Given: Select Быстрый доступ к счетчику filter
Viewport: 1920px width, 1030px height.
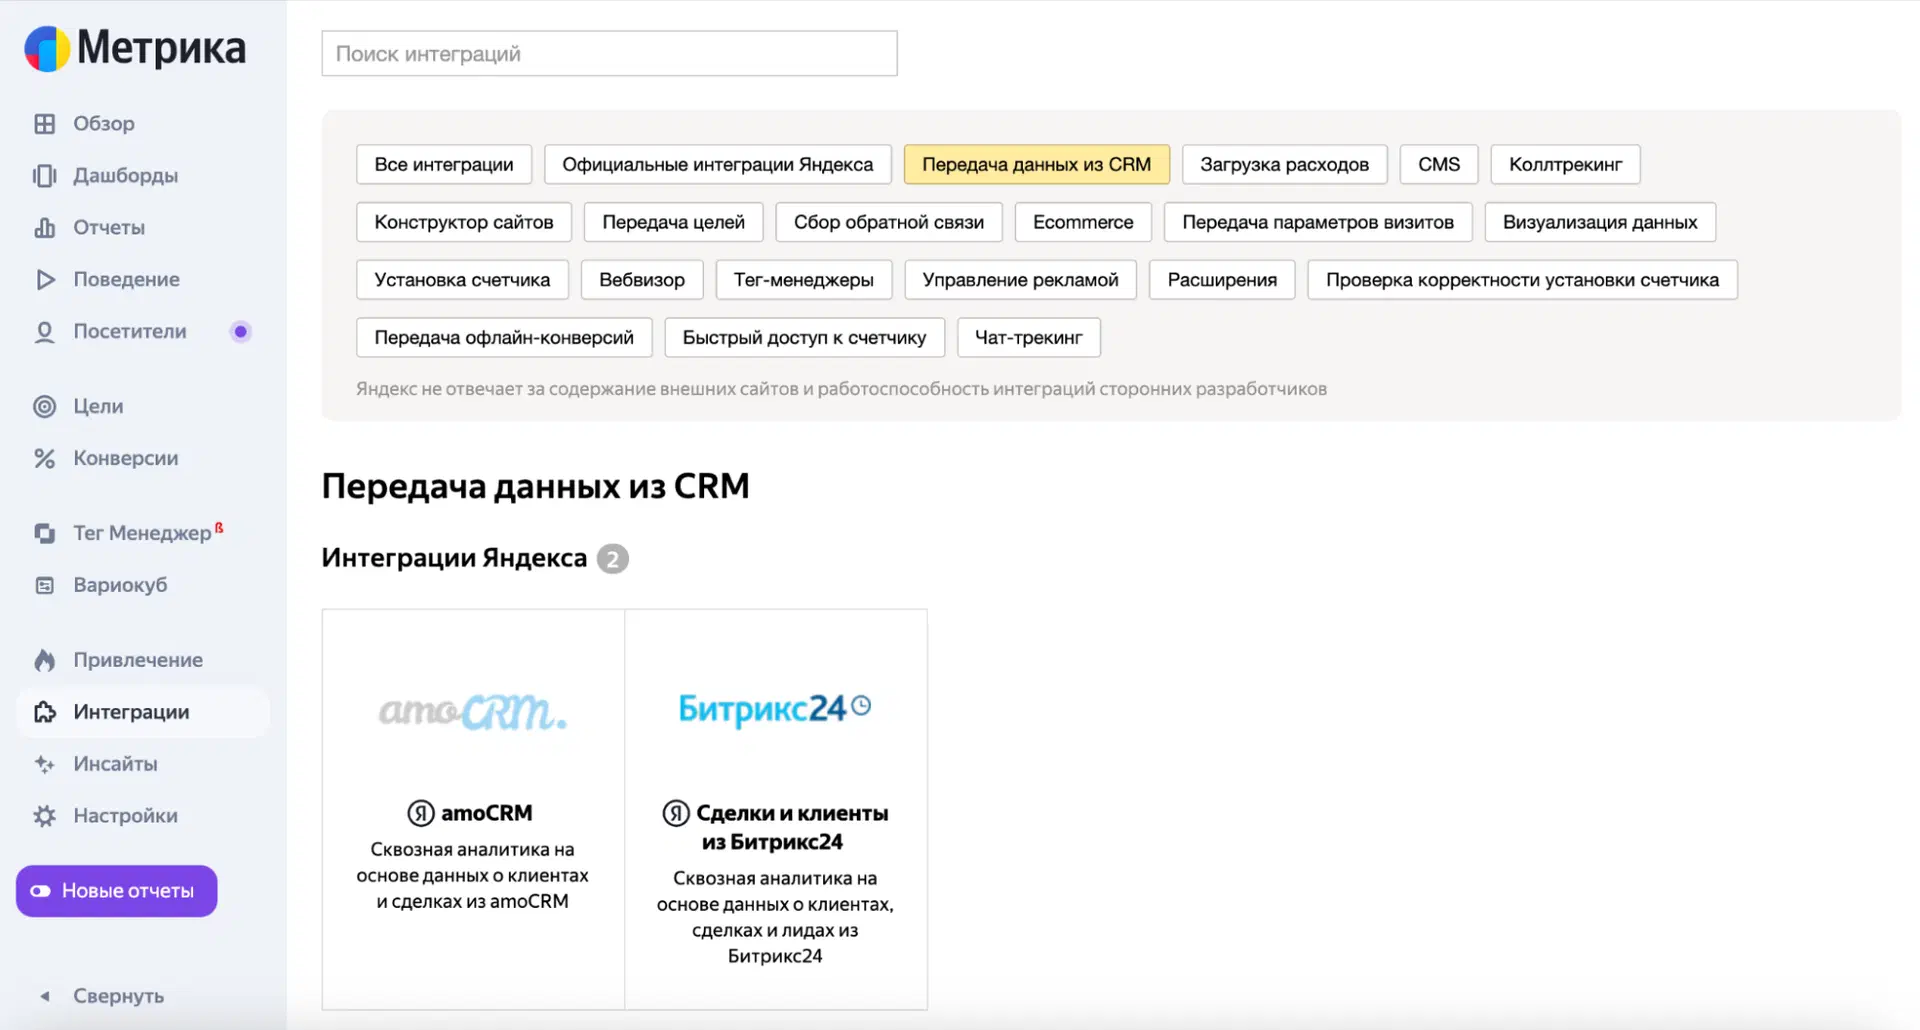Looking at the screenshot, I should pos(804,338).
